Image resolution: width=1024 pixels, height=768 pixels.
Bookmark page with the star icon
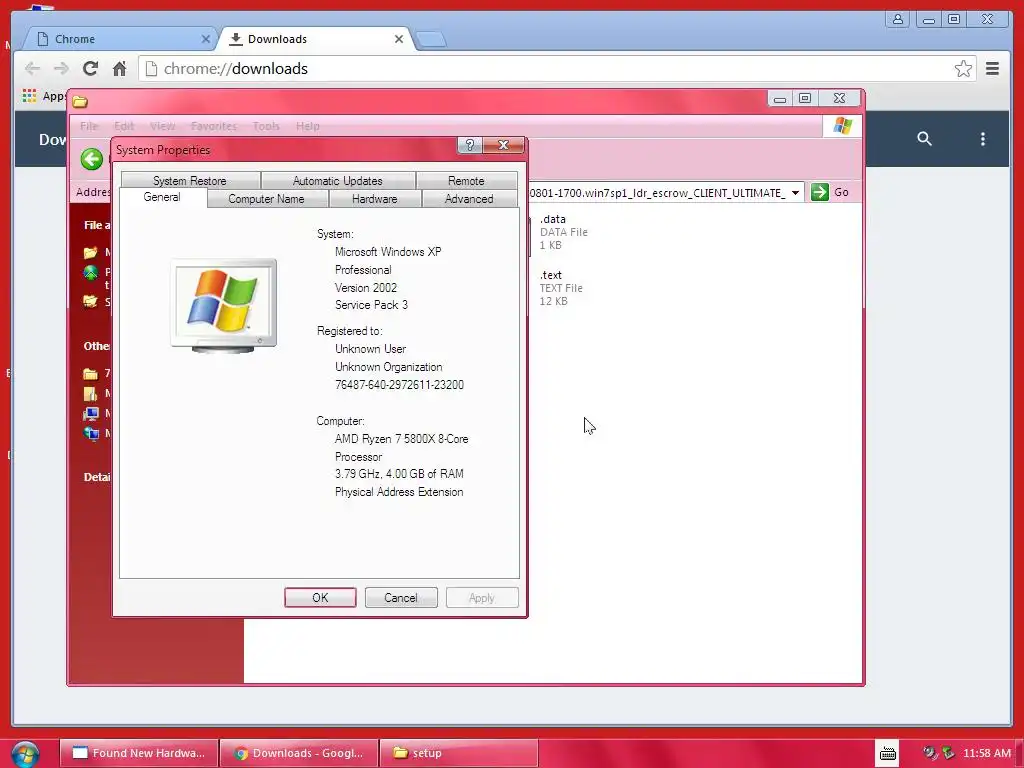963,69
